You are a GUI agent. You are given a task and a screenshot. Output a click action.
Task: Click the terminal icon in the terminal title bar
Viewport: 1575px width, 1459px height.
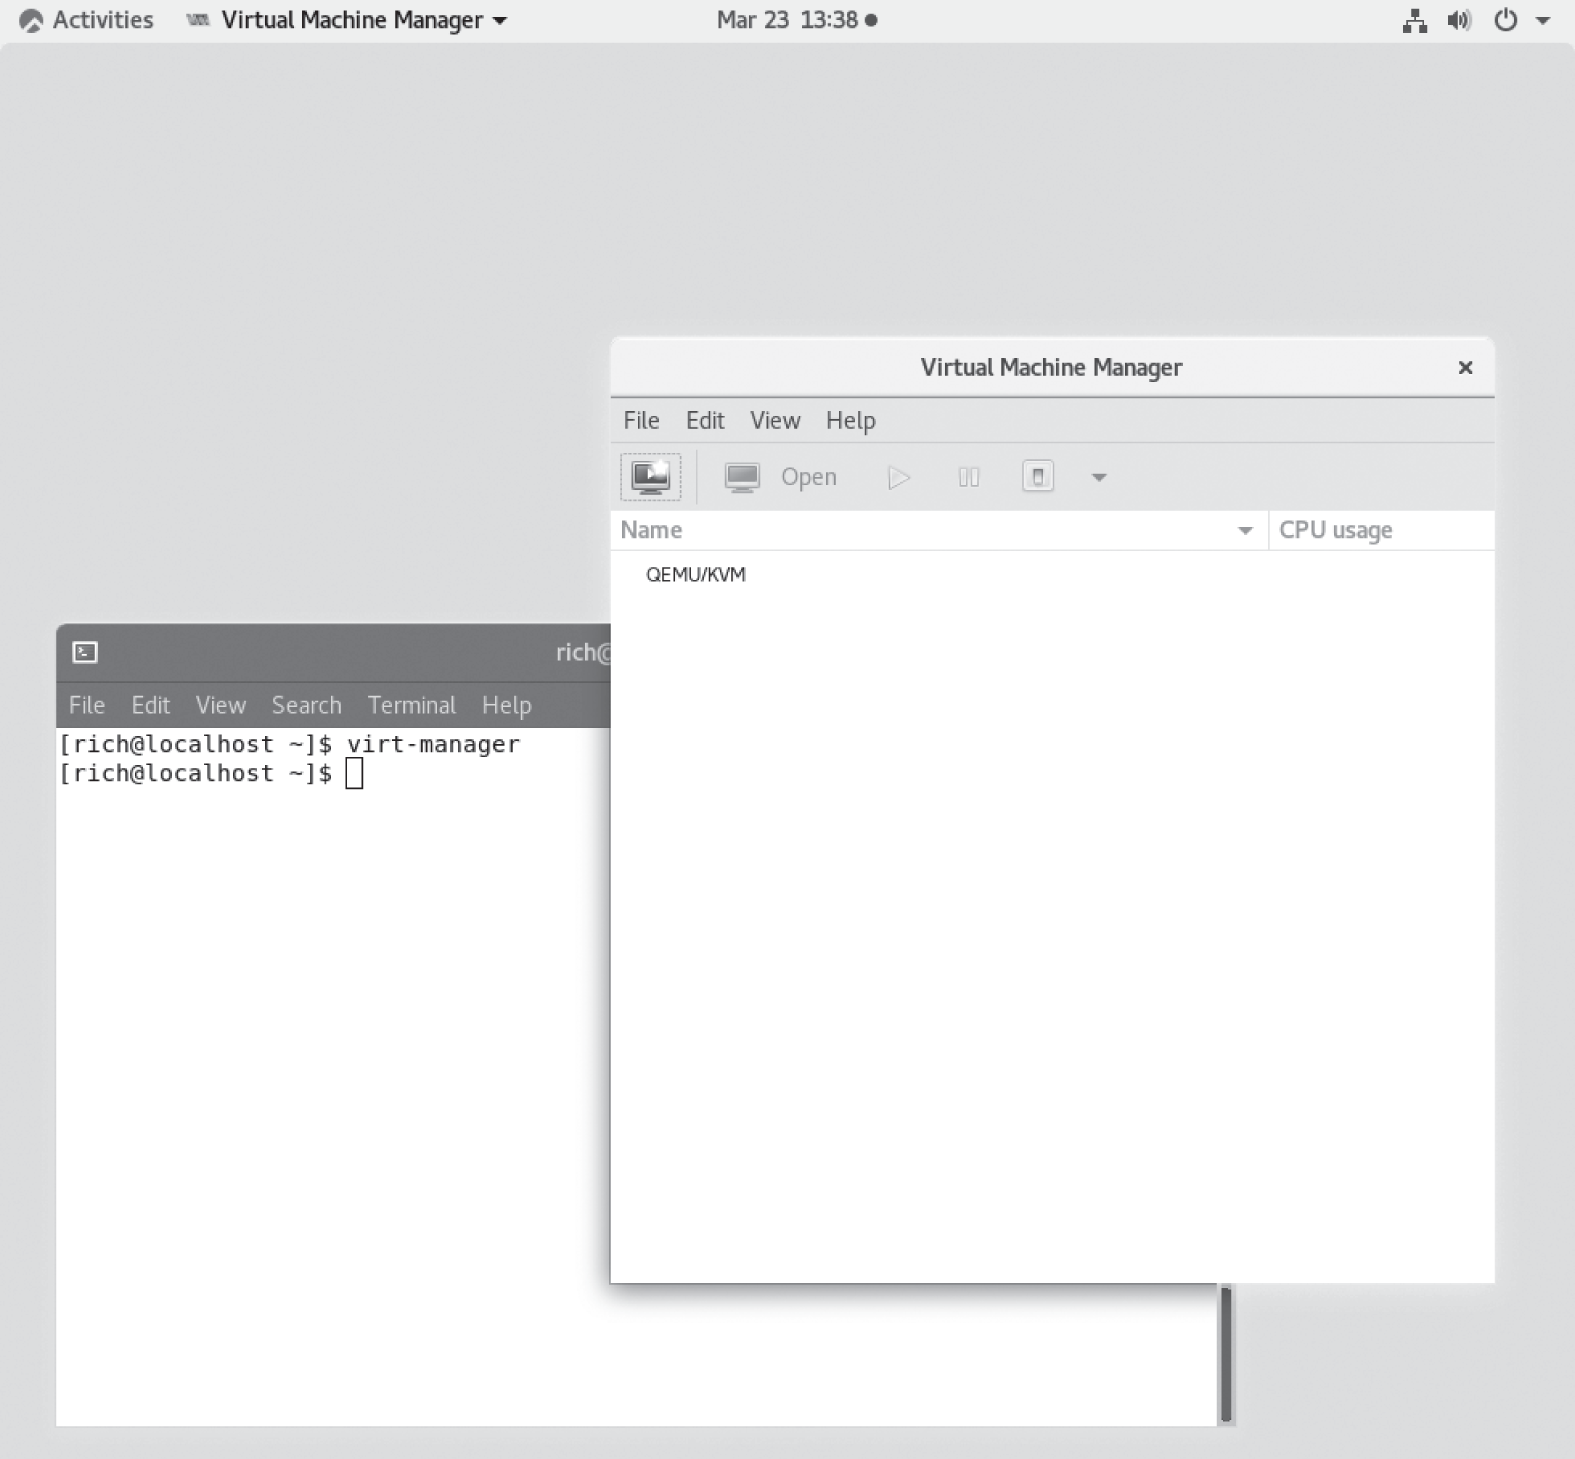[x=85, y=653]
